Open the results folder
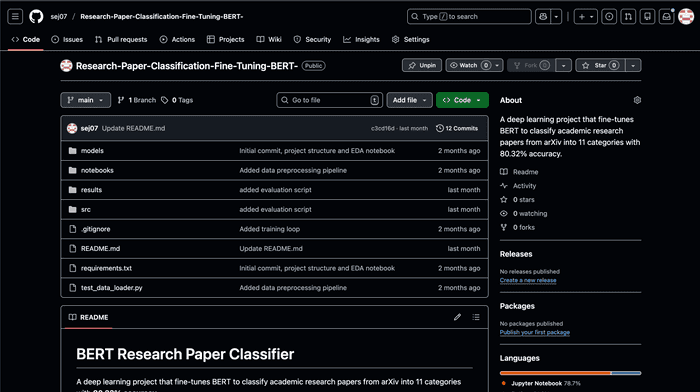Image resolution: width=700 pixels, height=392 pixels. (x=91, y=190)
